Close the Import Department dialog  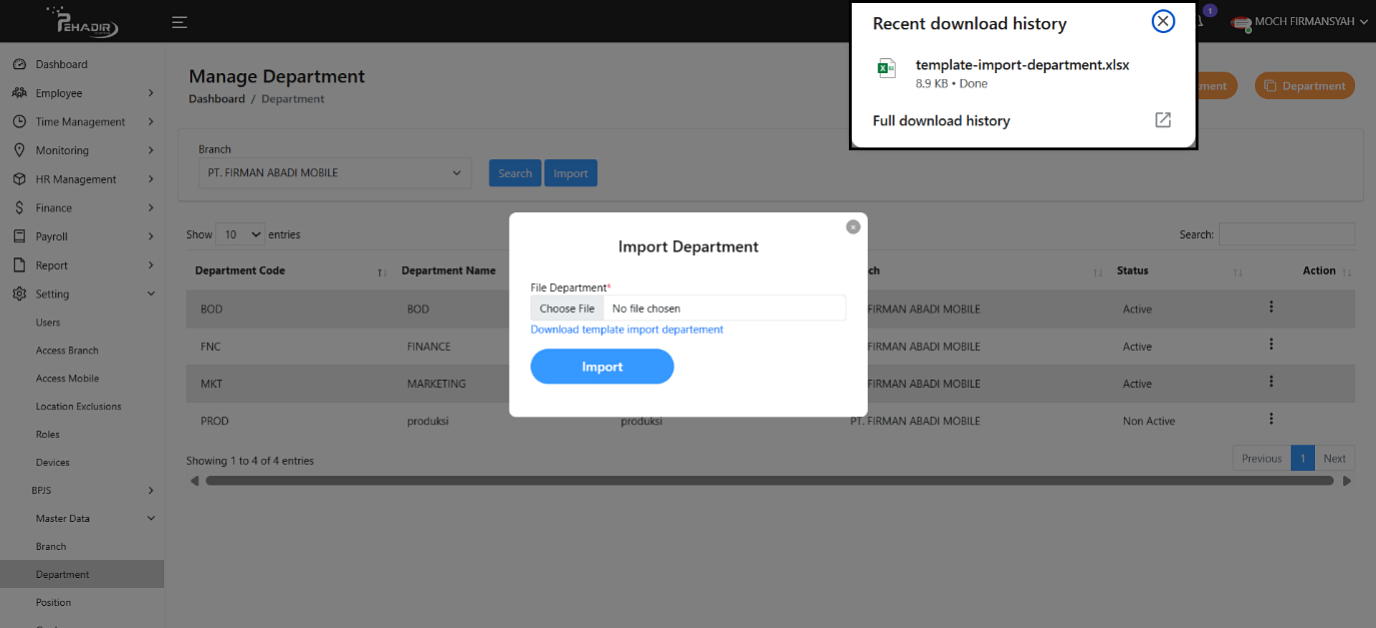pos(853,227)
